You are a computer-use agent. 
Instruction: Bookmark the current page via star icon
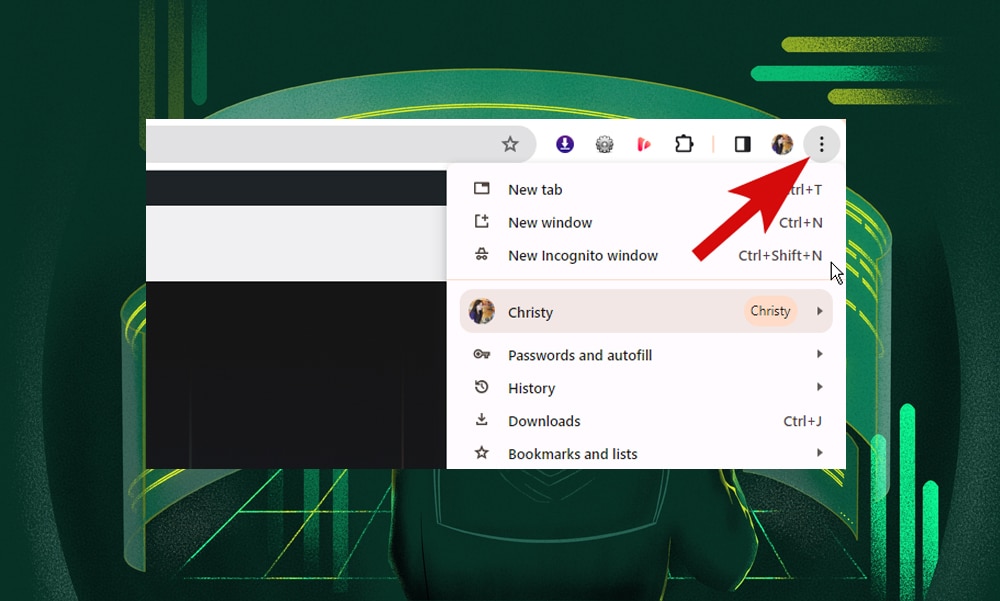511,144
